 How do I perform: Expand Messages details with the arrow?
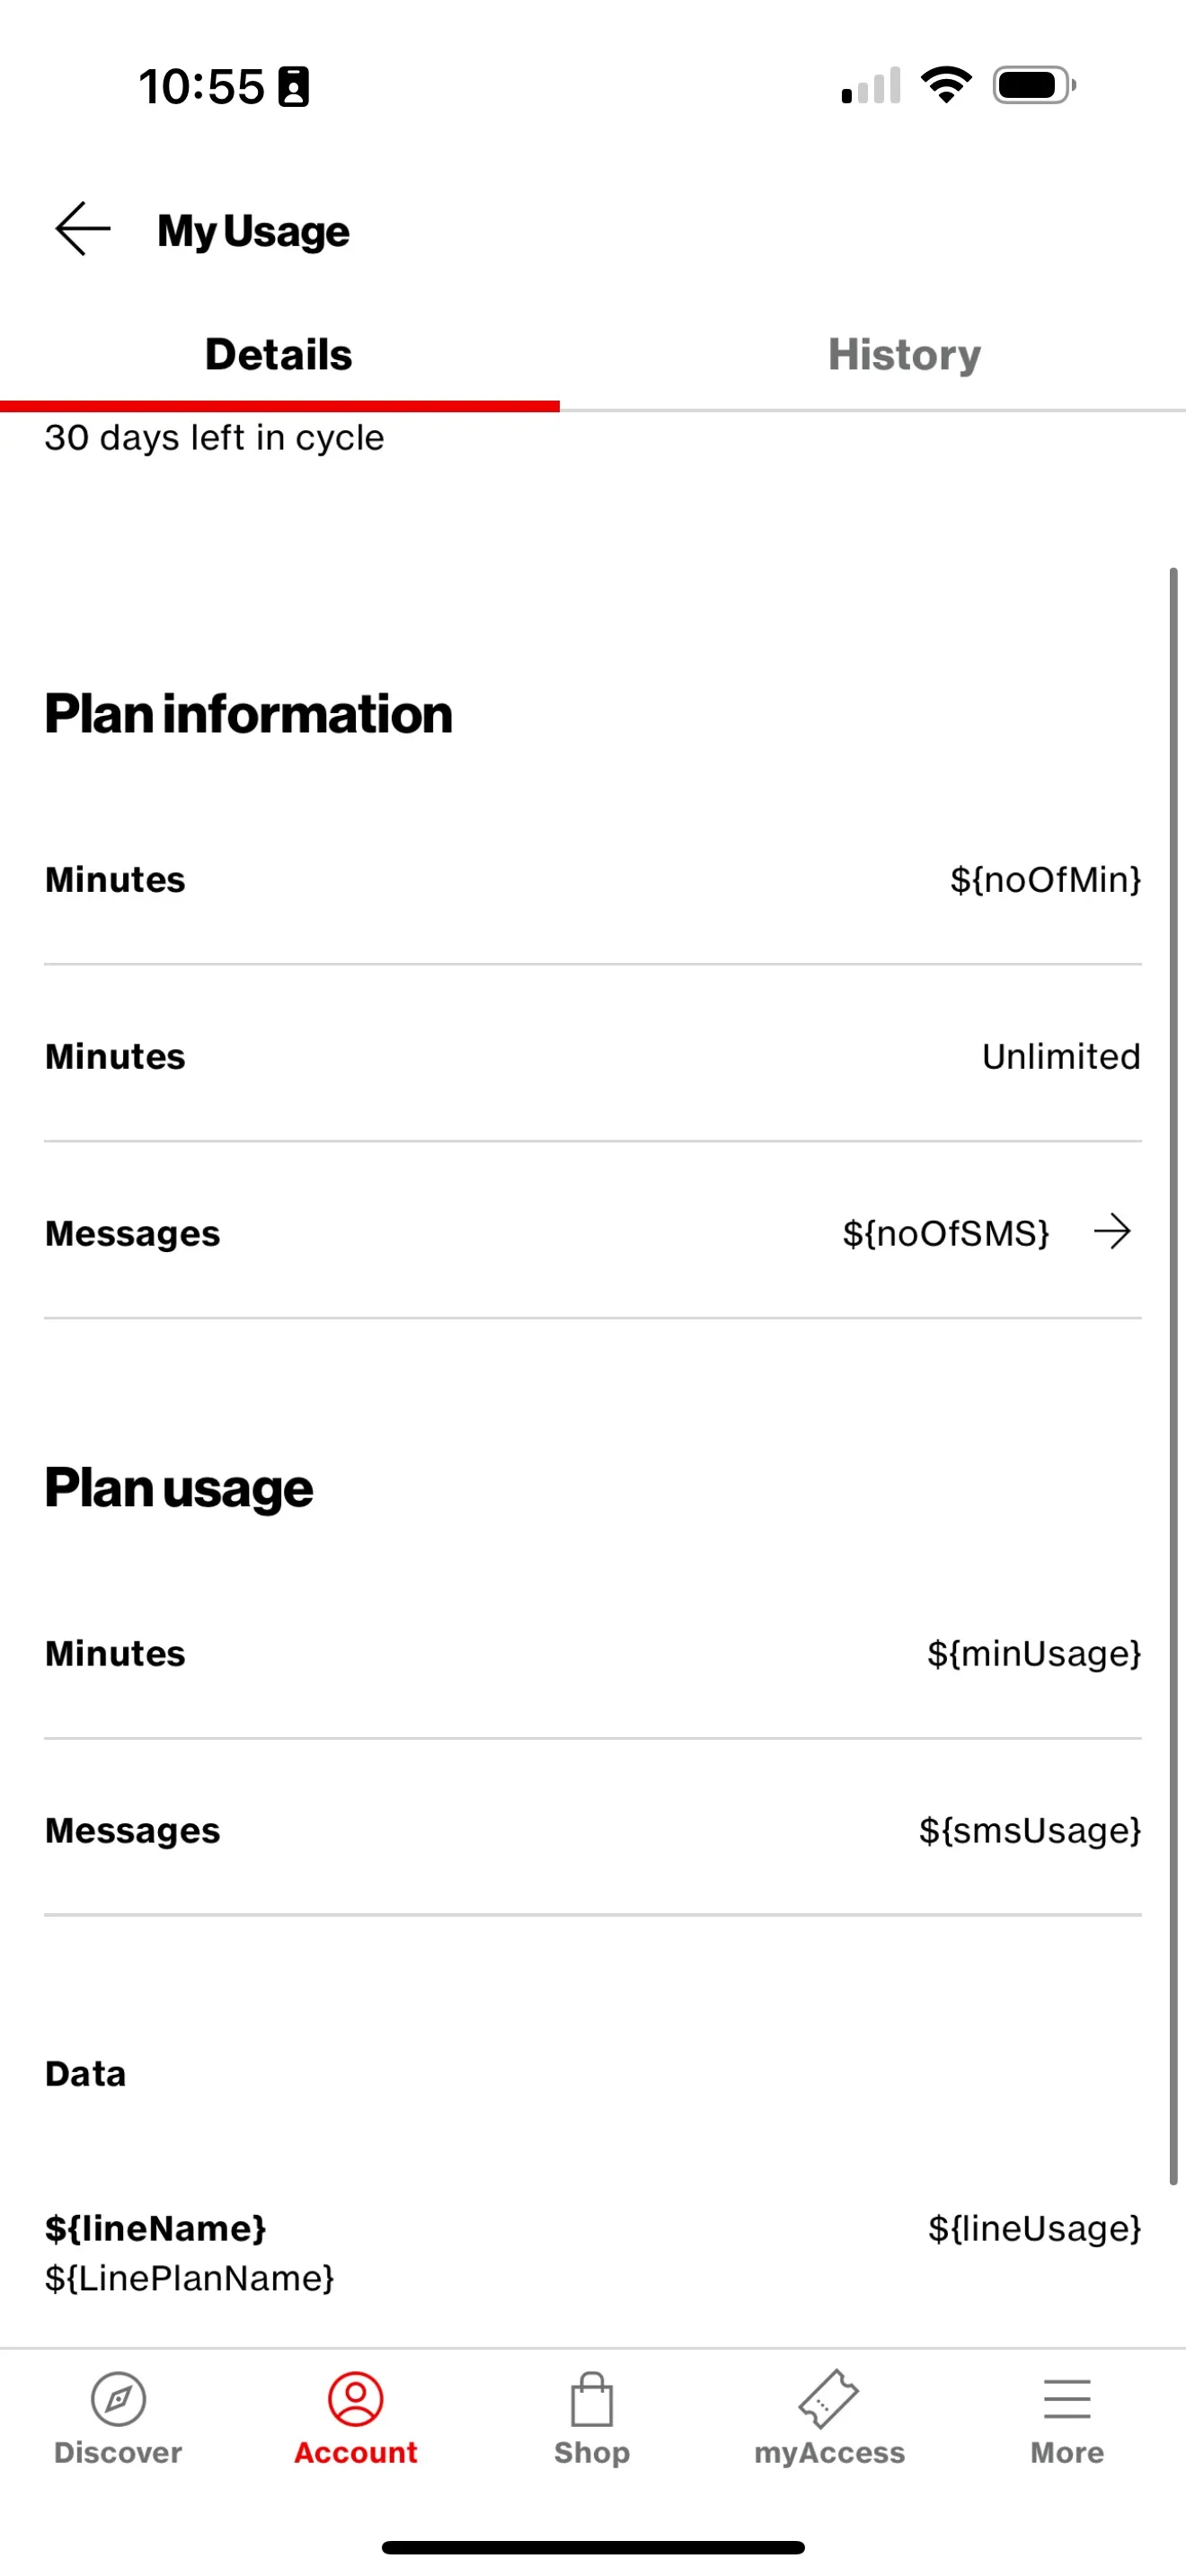click(x=1112, y=1231)
